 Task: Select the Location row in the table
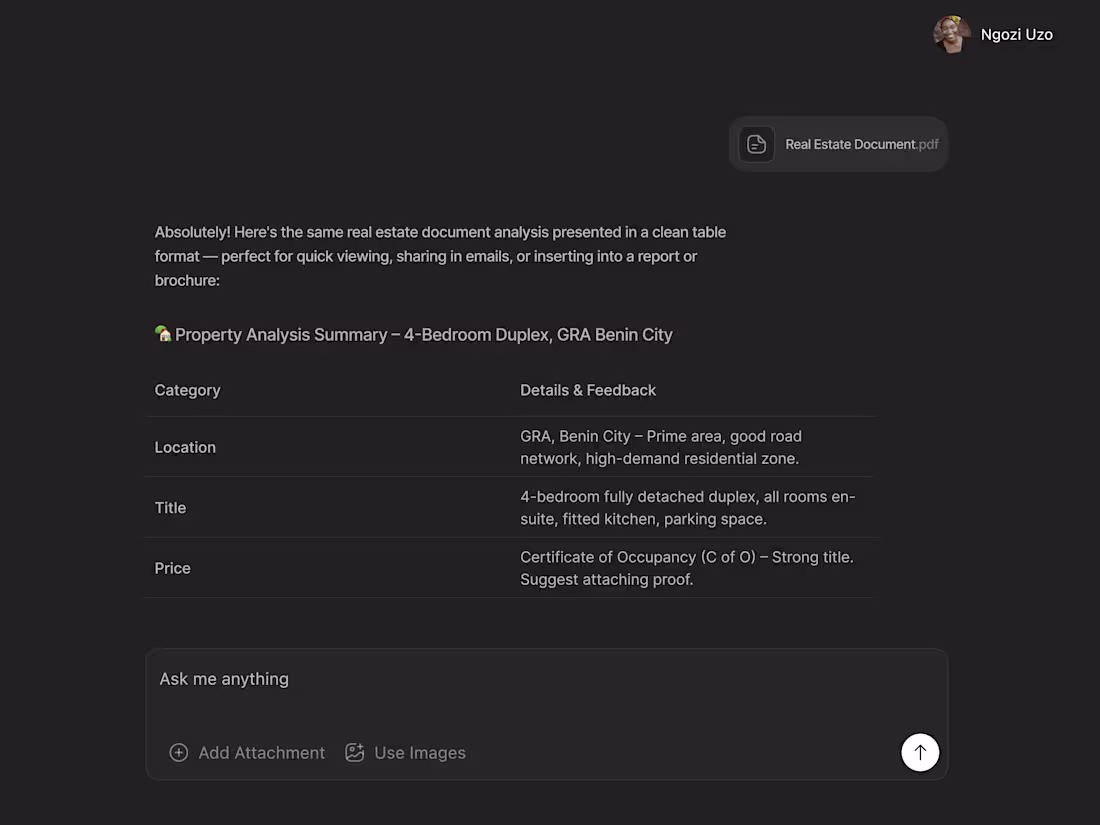(185, 447)
